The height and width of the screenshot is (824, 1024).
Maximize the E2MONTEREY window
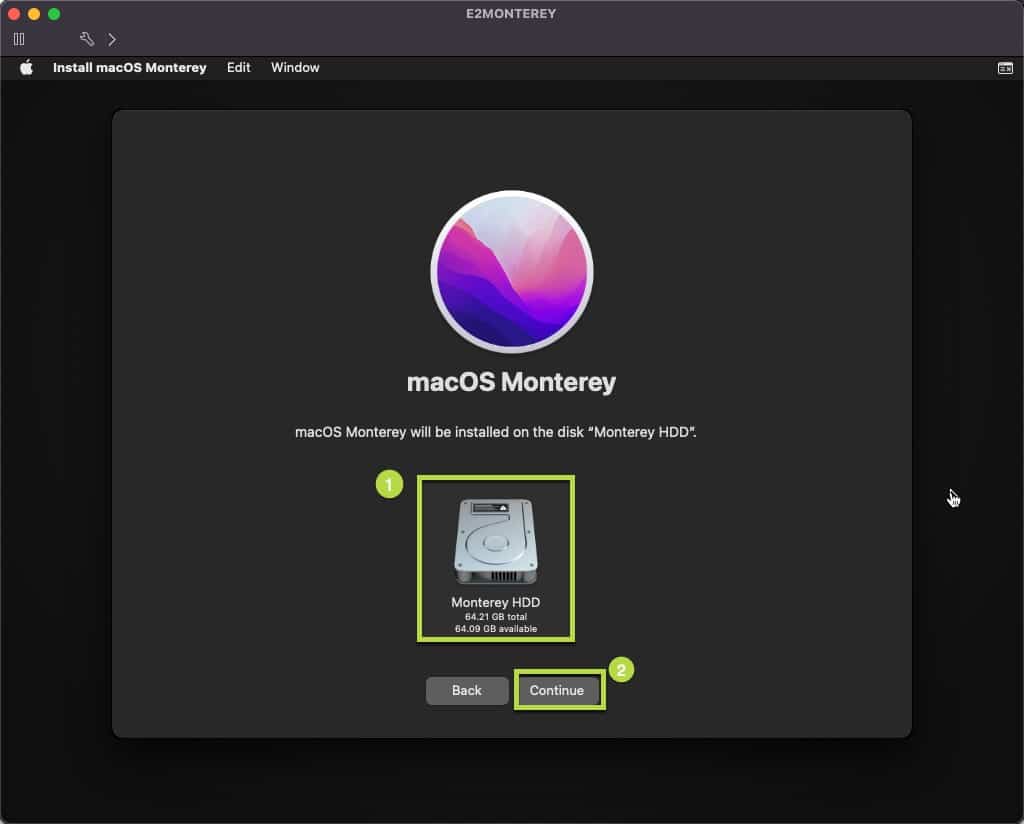pos(54,14)
